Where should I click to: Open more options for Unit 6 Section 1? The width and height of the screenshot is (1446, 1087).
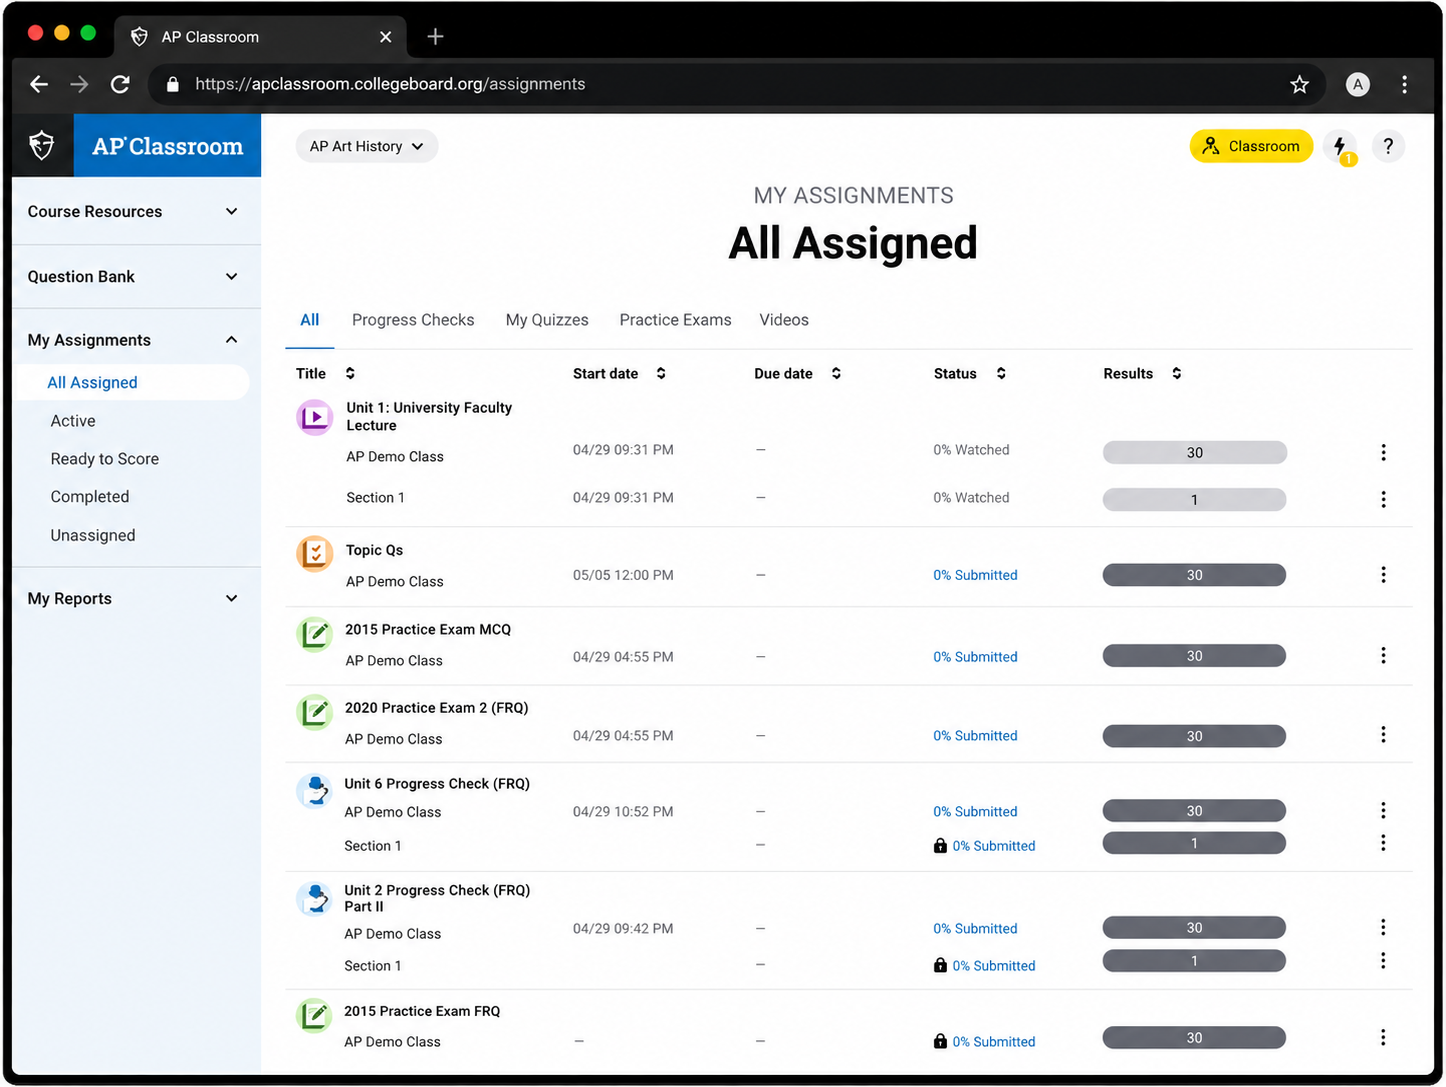[1383, 843]
